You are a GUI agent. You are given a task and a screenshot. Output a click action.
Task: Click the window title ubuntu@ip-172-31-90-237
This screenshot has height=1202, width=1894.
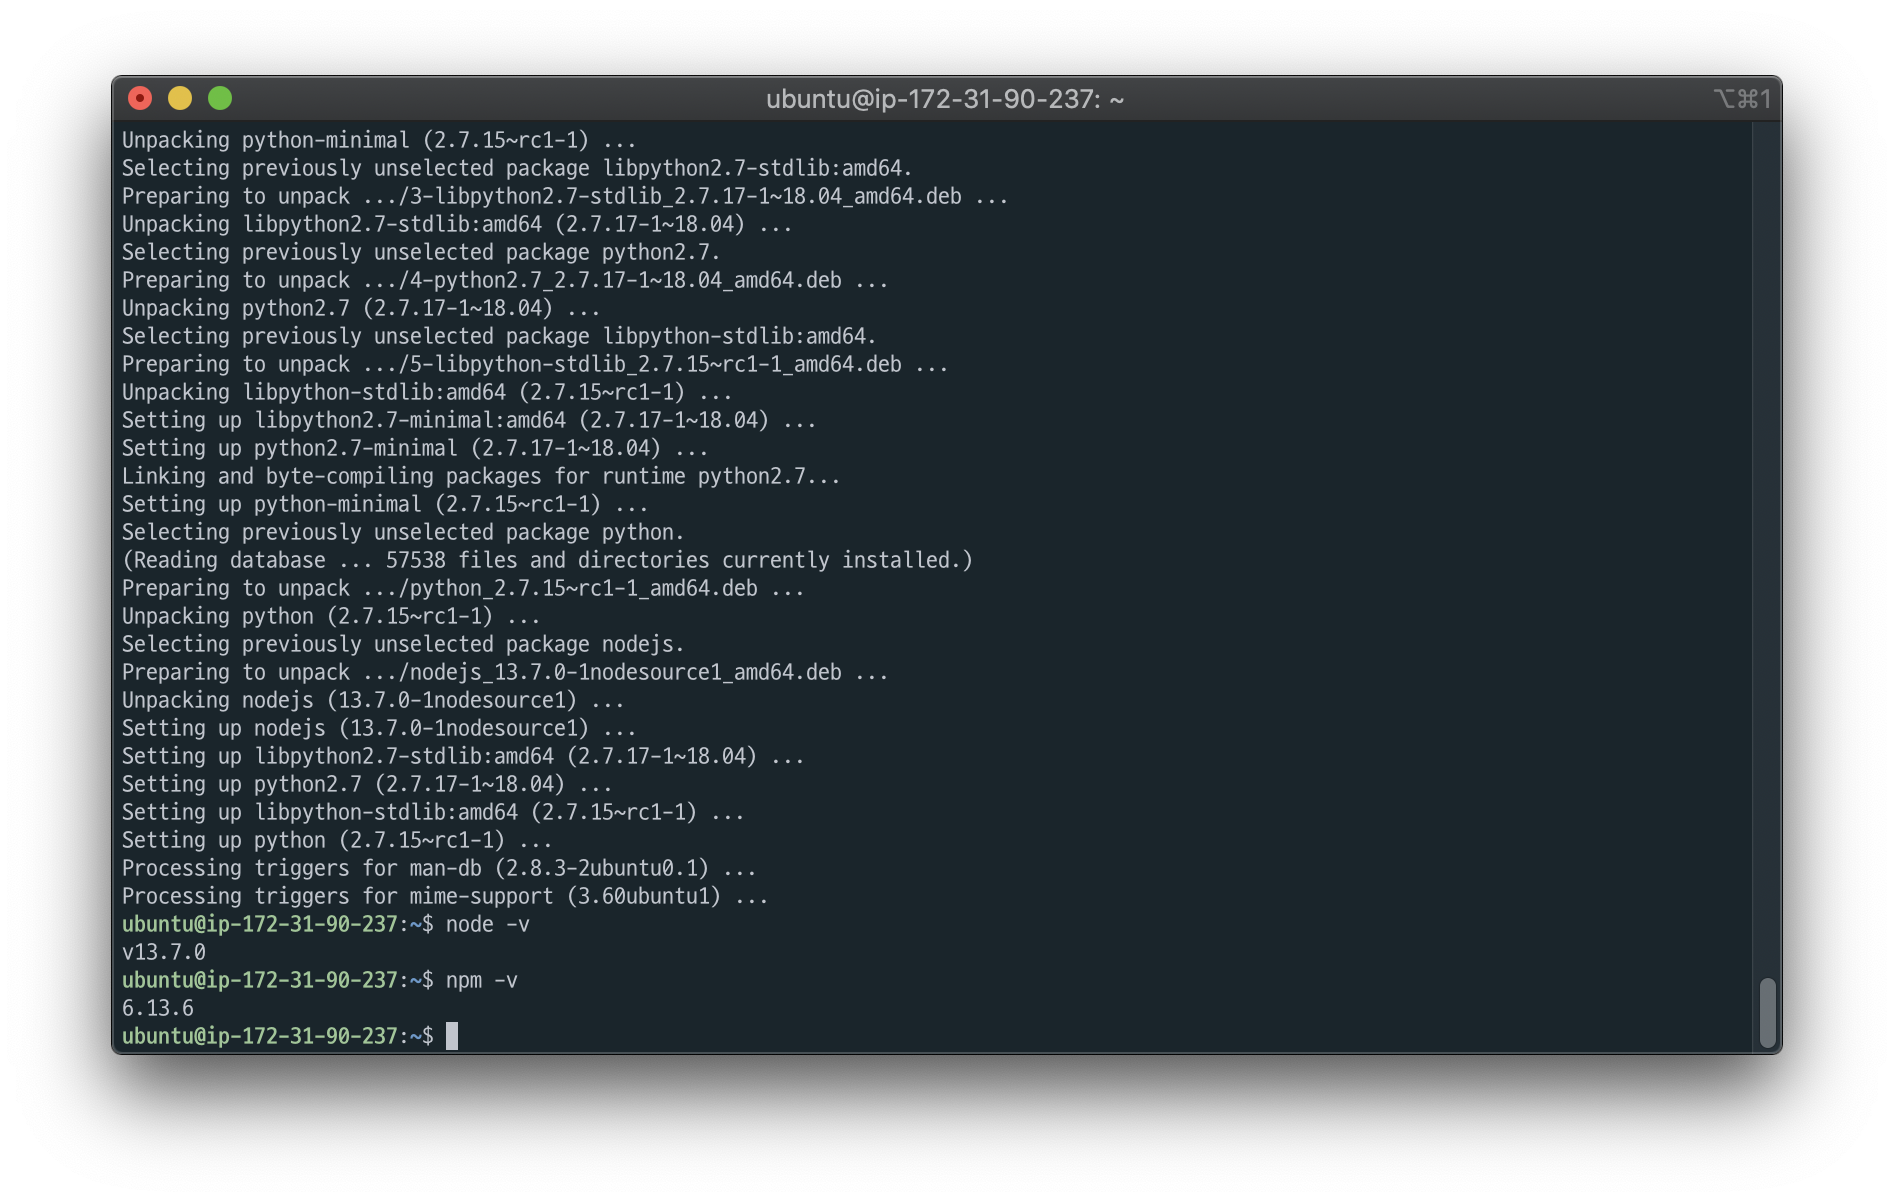click(944, 99)
